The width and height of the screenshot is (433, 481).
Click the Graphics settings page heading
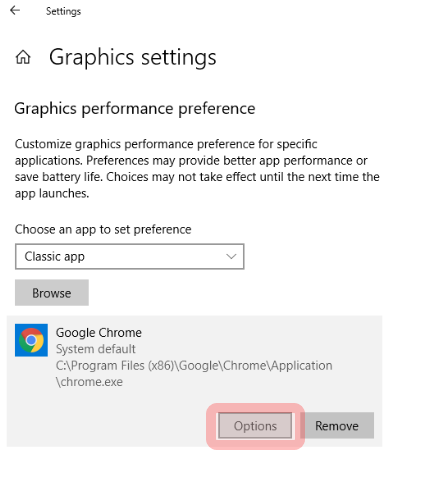point(133,57)
